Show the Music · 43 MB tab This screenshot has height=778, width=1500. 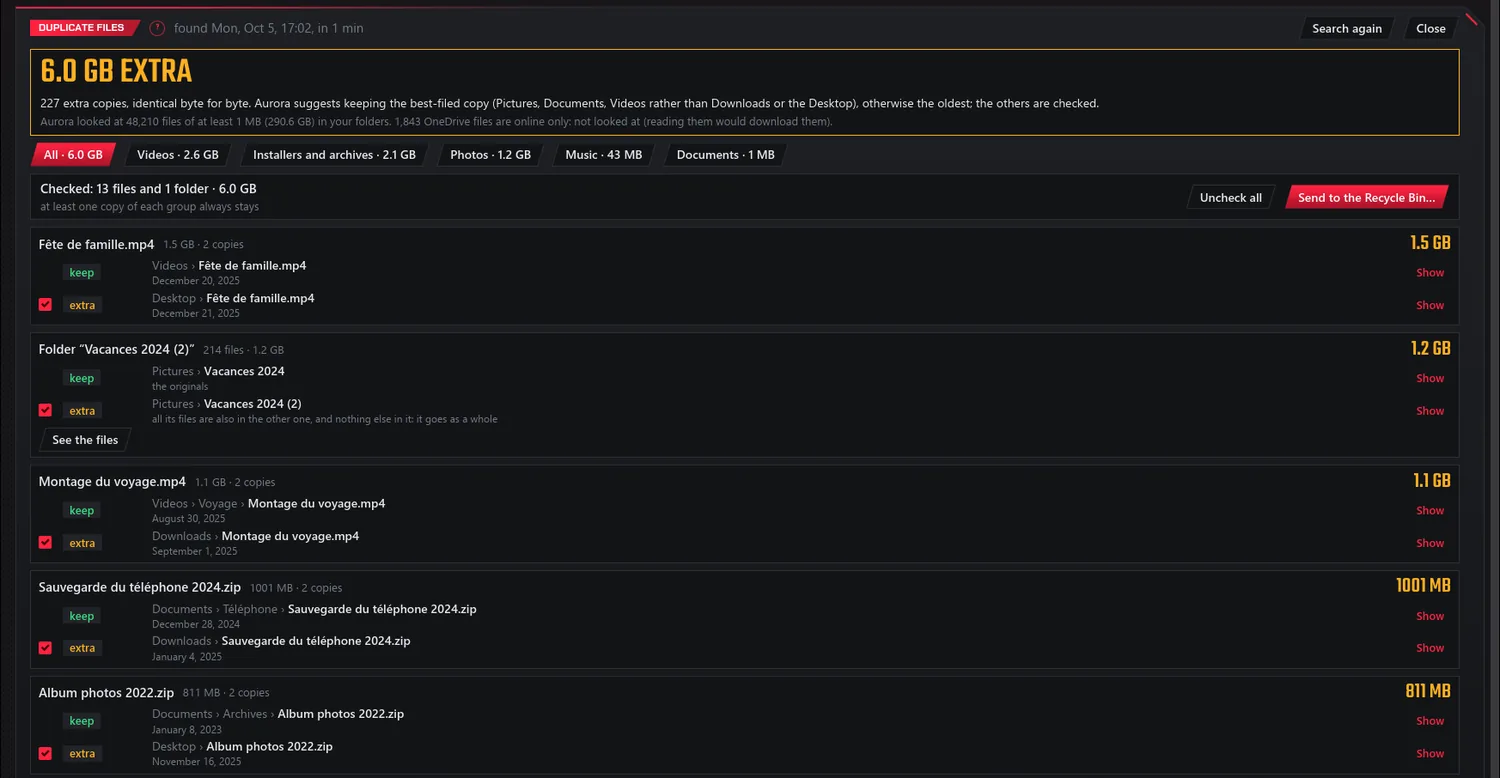[603, 155]
